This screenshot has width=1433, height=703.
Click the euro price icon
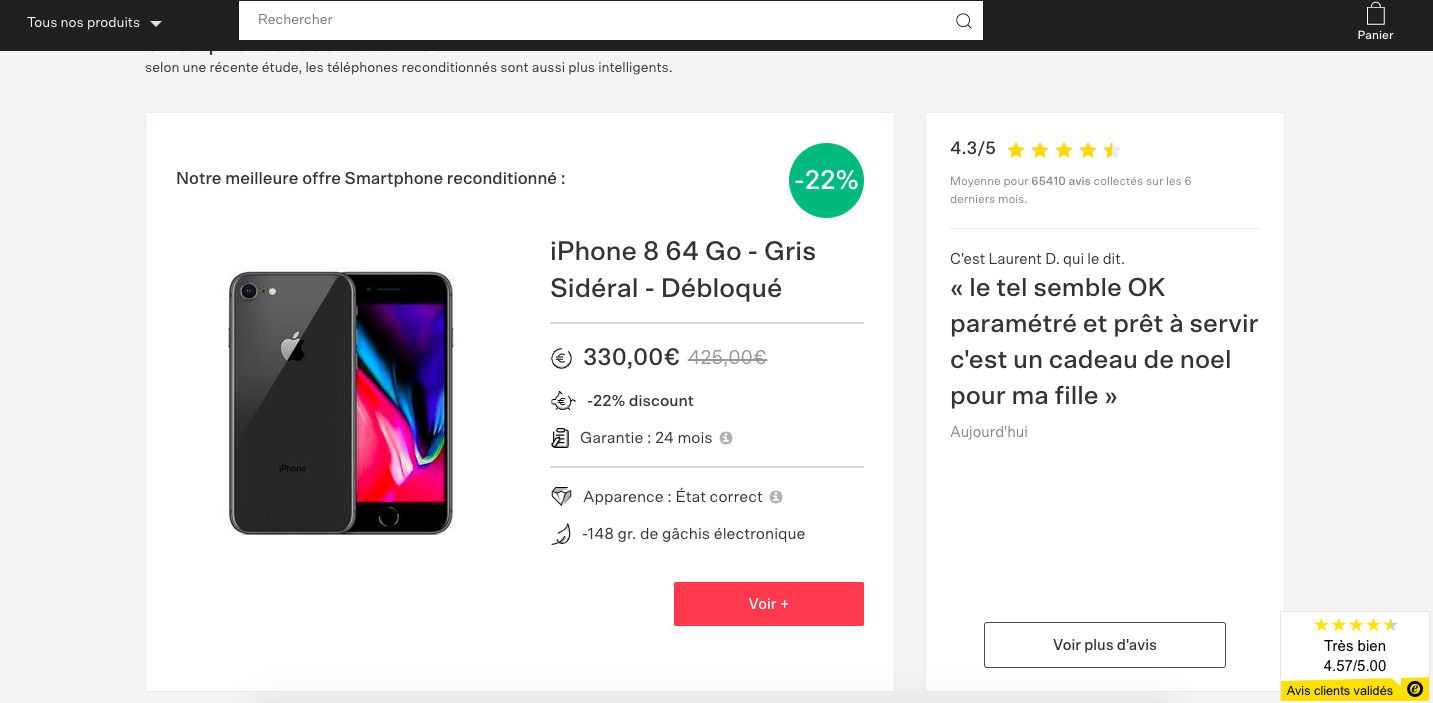[x=562, y=358]
